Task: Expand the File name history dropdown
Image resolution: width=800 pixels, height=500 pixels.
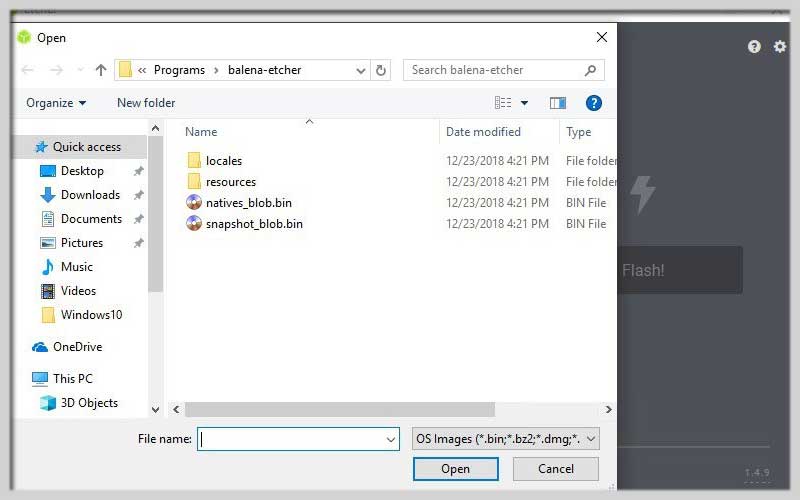Action: tap(391, 439)
